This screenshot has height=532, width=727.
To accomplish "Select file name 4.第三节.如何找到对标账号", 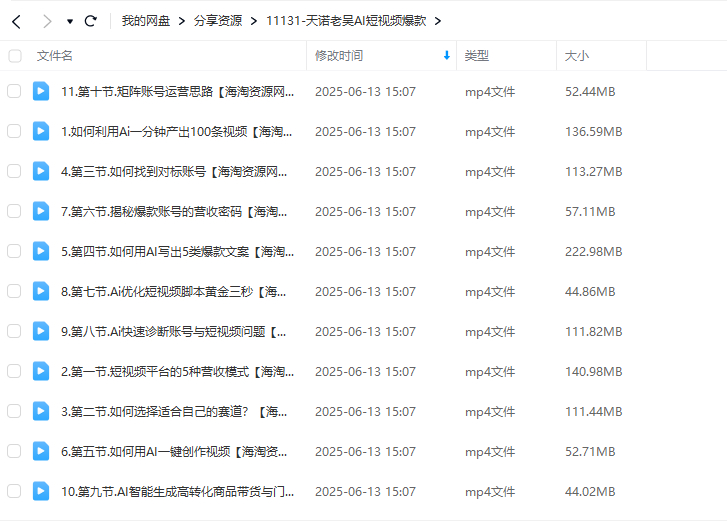I will click(174, 172).
